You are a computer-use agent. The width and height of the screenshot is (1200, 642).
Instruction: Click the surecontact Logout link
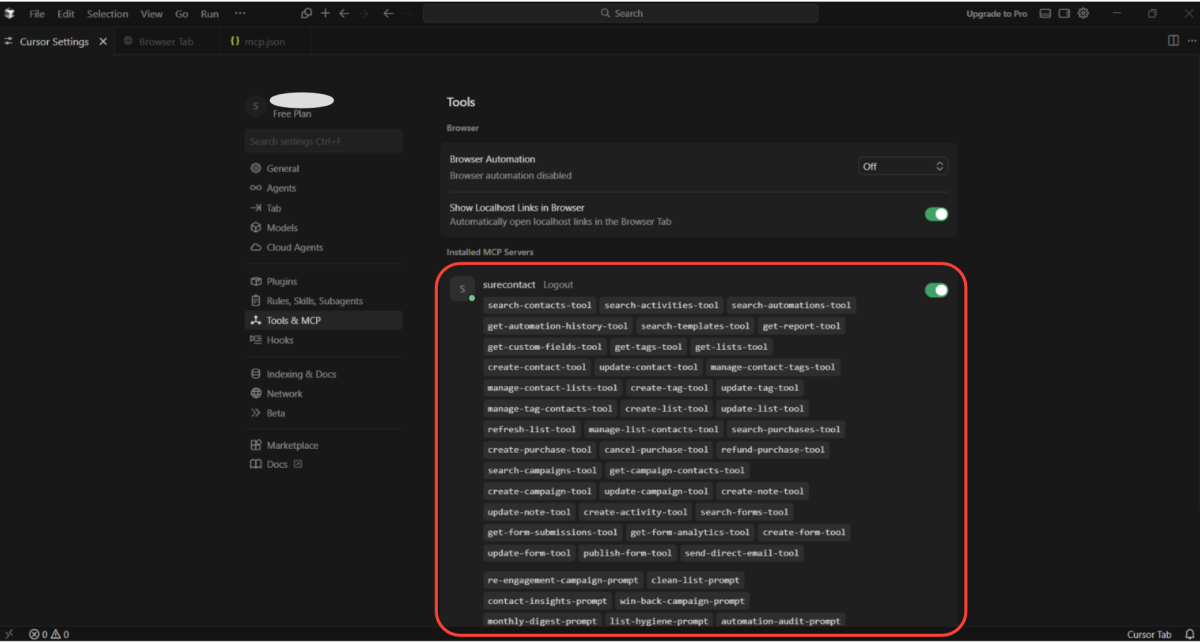click(x=558, y=285)
